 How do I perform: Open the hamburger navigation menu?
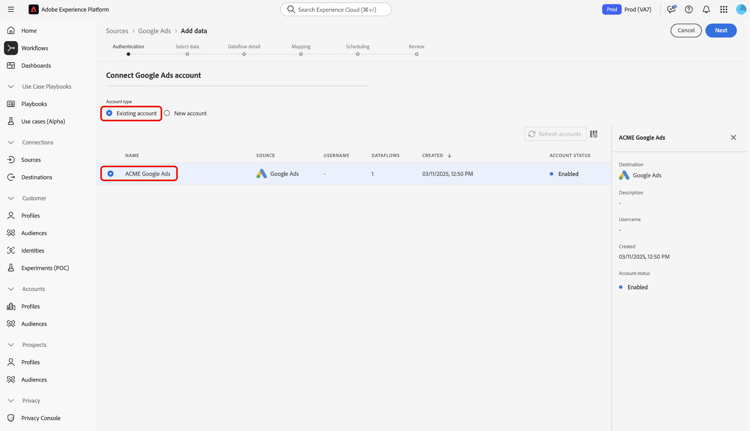(x=11, y=9)
